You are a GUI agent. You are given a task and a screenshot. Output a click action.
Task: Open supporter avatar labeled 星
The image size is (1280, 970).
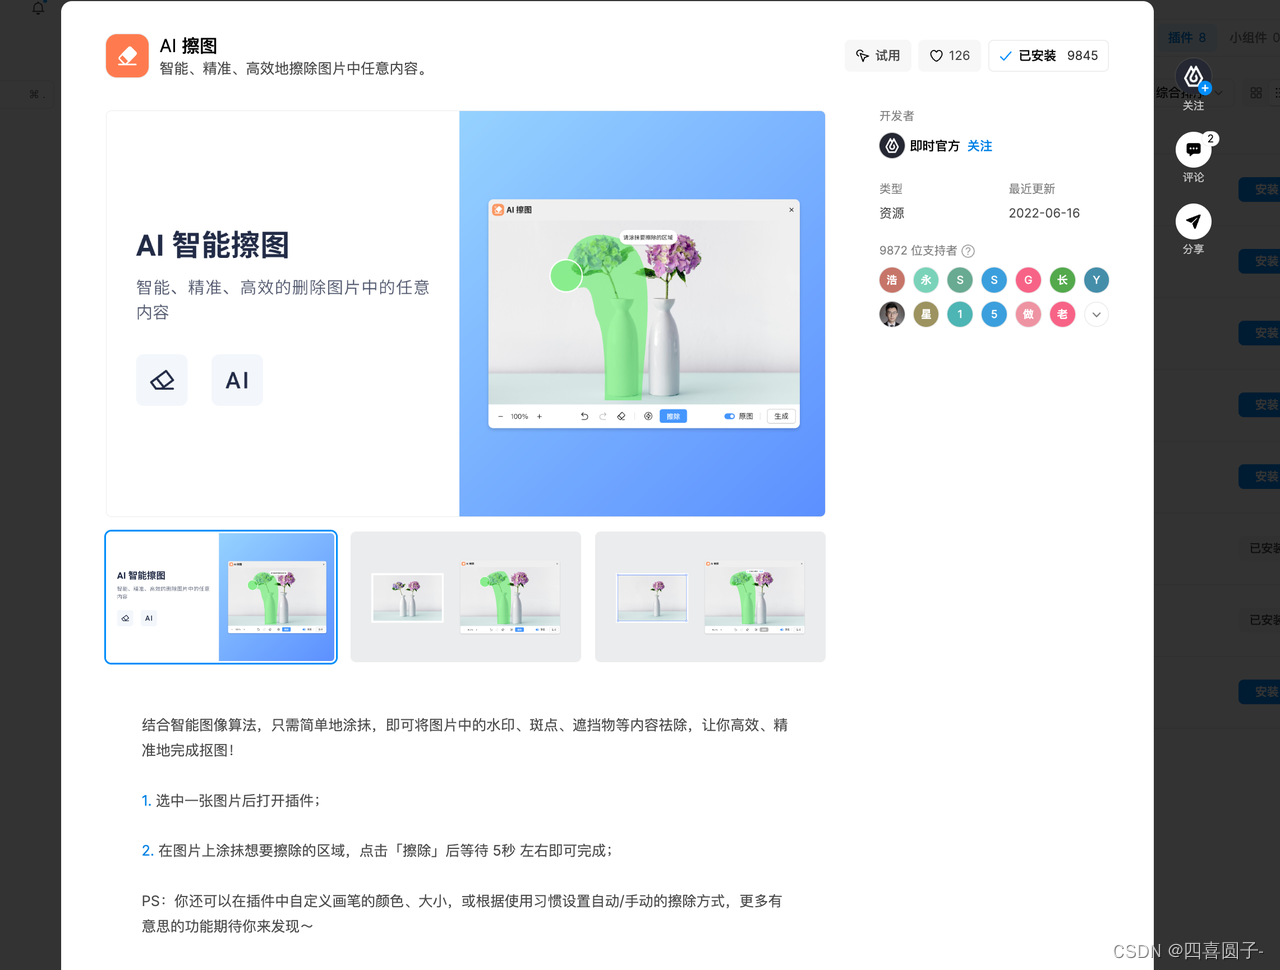926,314
